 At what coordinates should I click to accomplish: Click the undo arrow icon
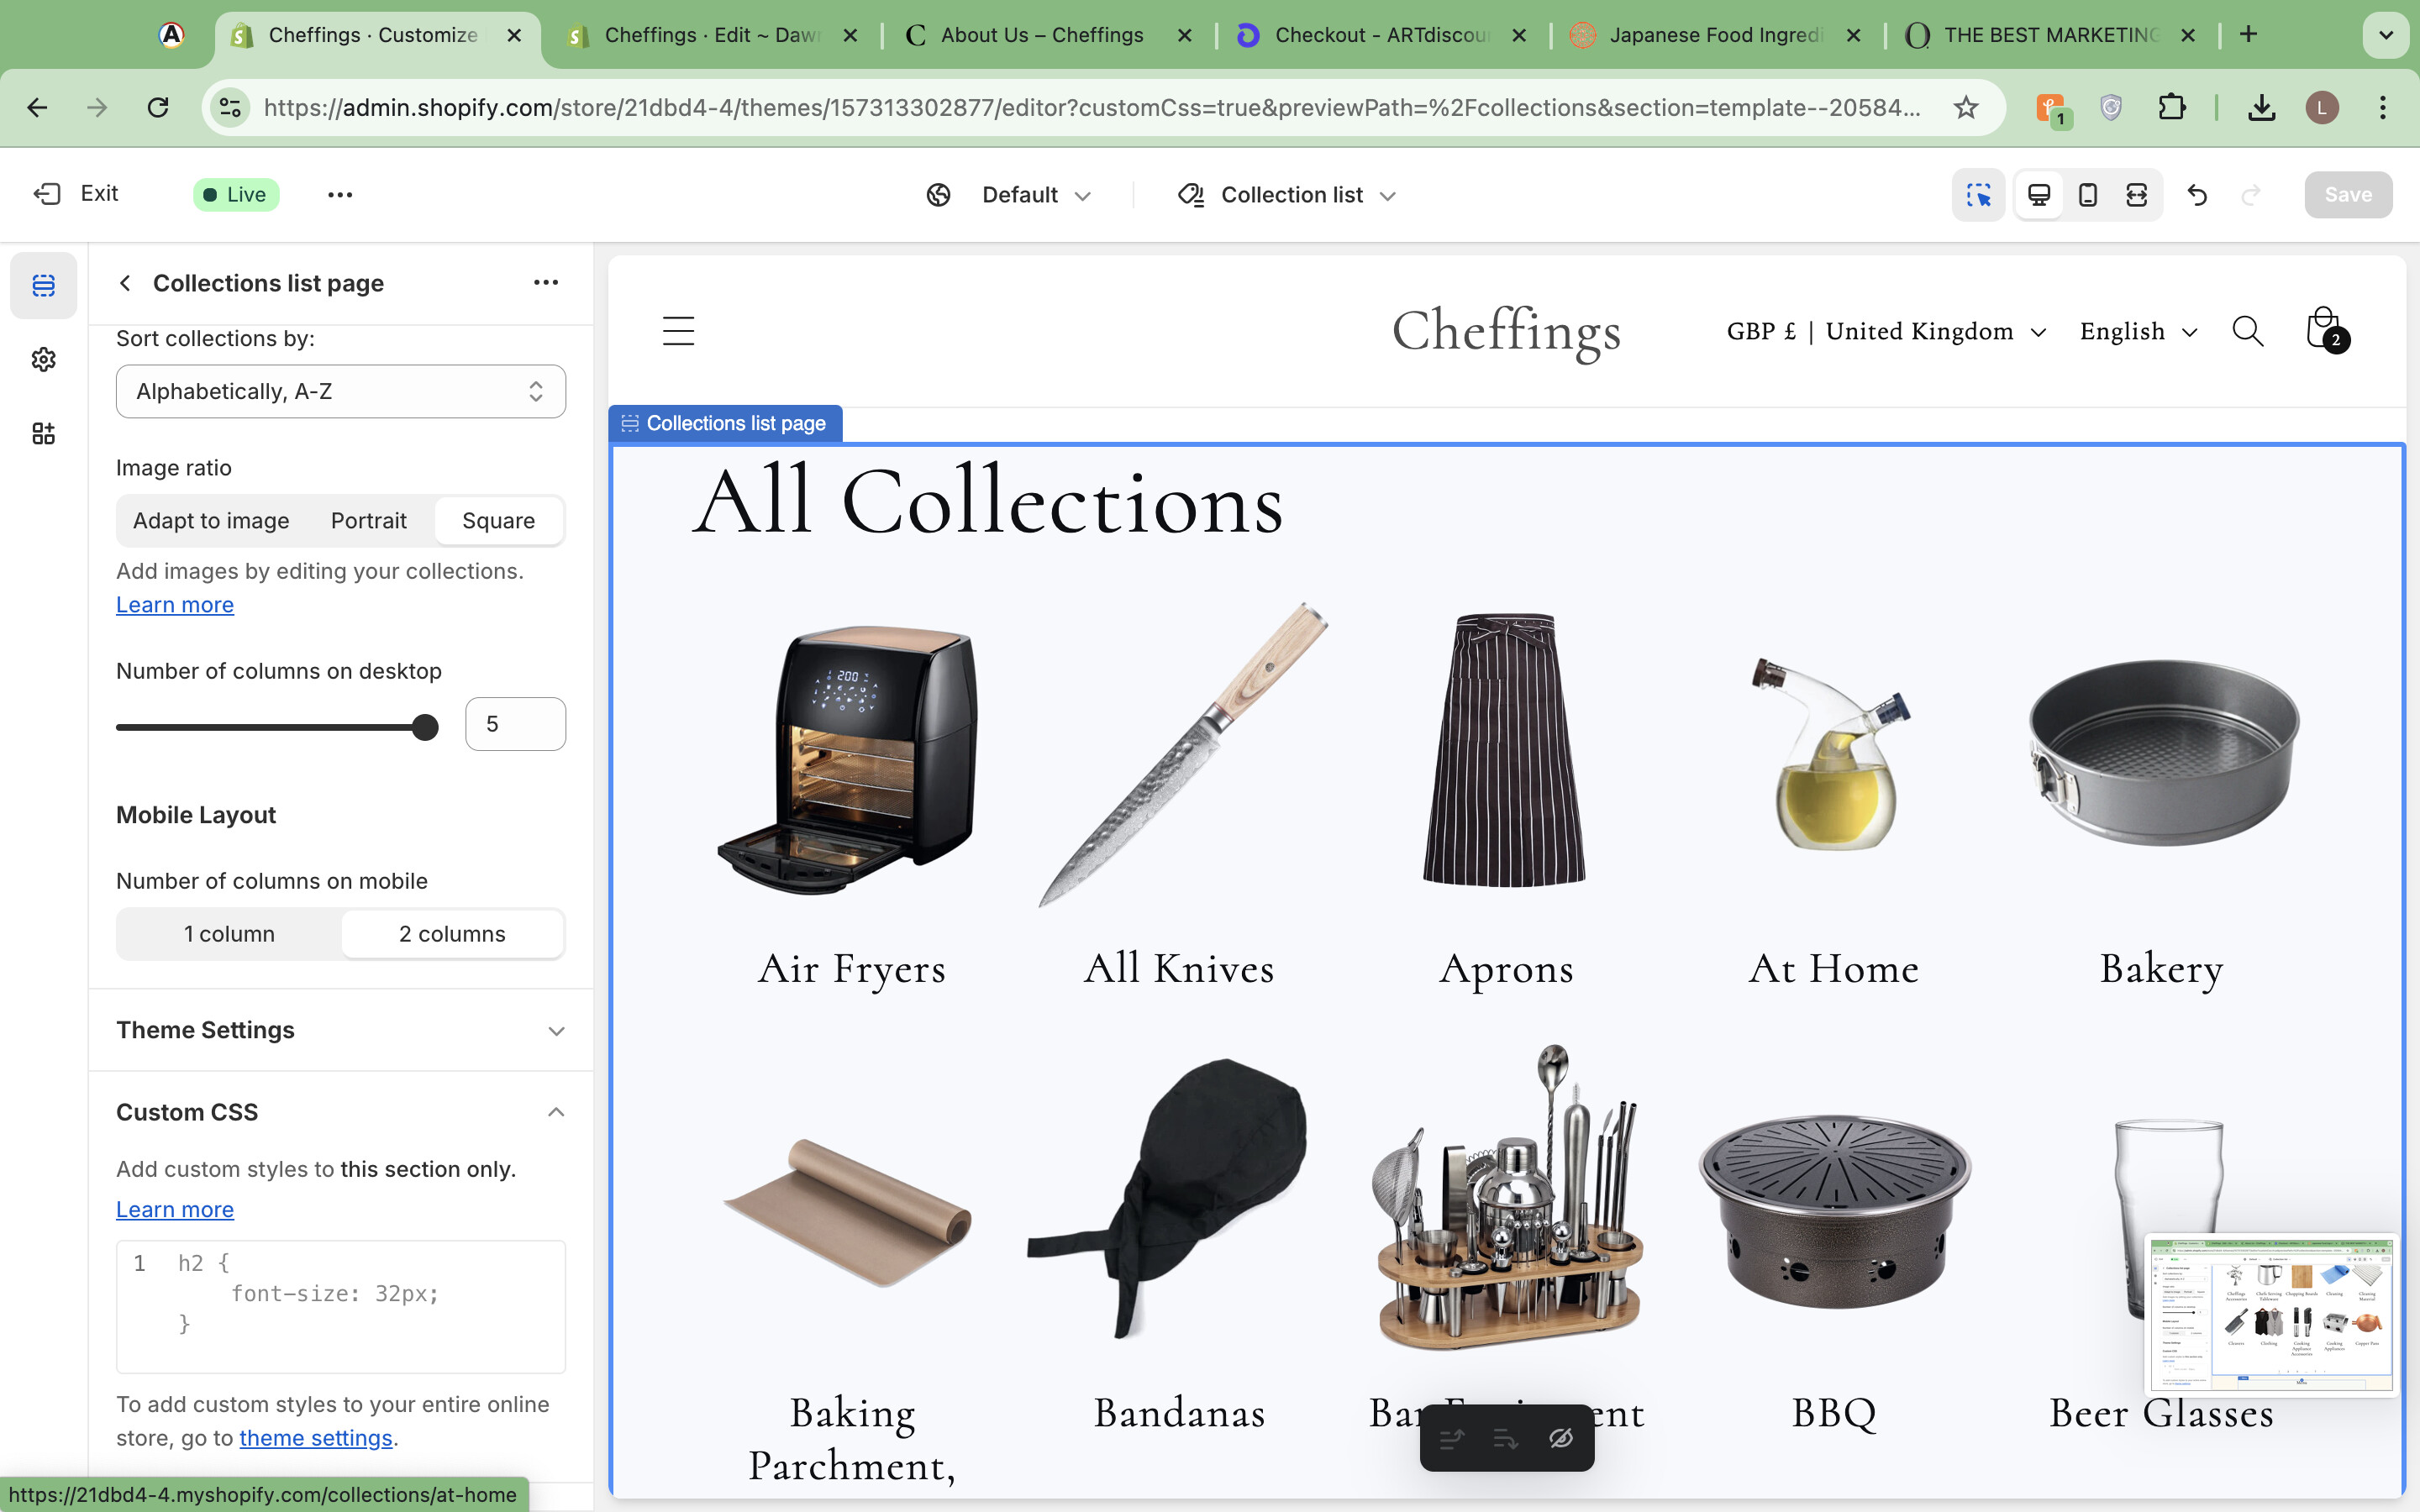point(2197,195)
